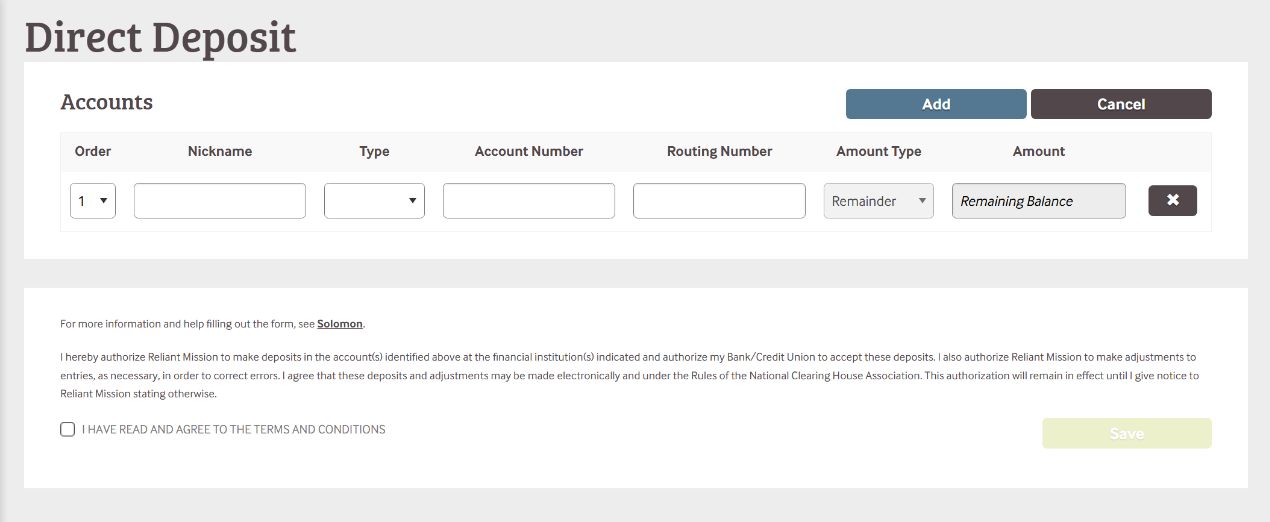Click the Remaining Balance amount field
The width and height of the screenshot is (1270, 522).
pyautogui.click(x=1038, y=200)
